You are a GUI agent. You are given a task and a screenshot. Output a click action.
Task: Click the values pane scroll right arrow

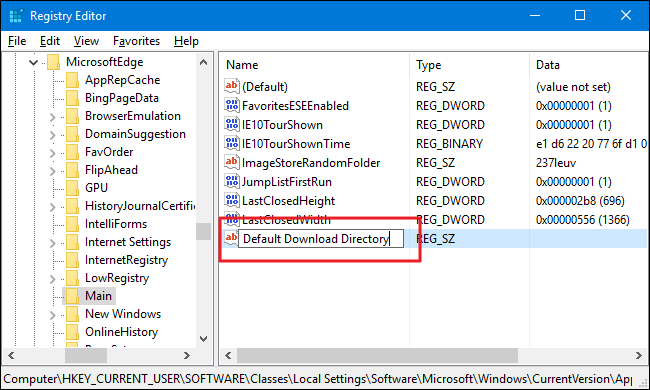(x=639, y=356)
